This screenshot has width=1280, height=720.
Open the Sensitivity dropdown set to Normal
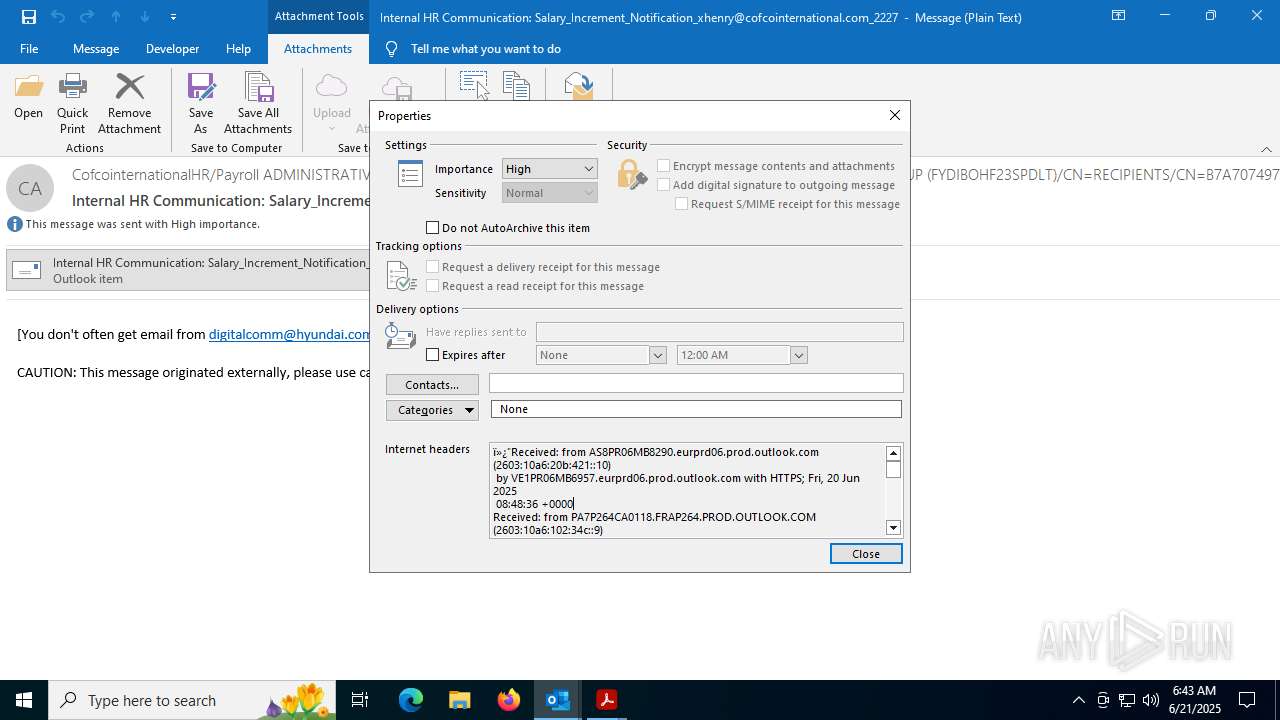[550, 193]
